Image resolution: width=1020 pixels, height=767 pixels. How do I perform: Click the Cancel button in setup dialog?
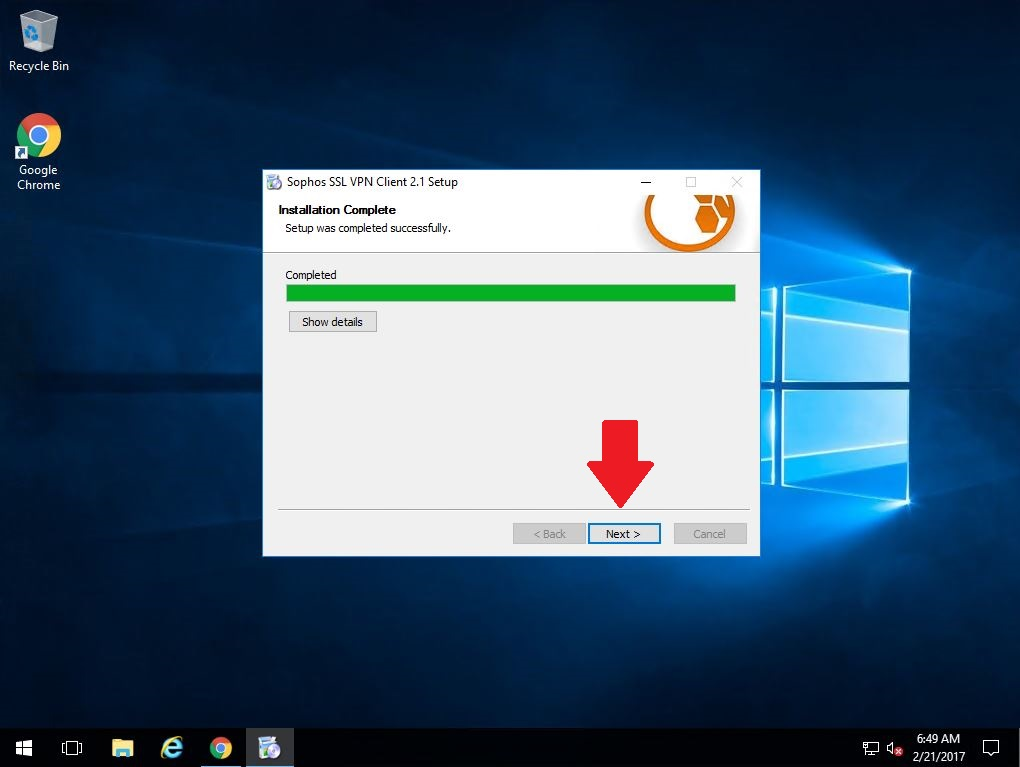tap(710, 533)
